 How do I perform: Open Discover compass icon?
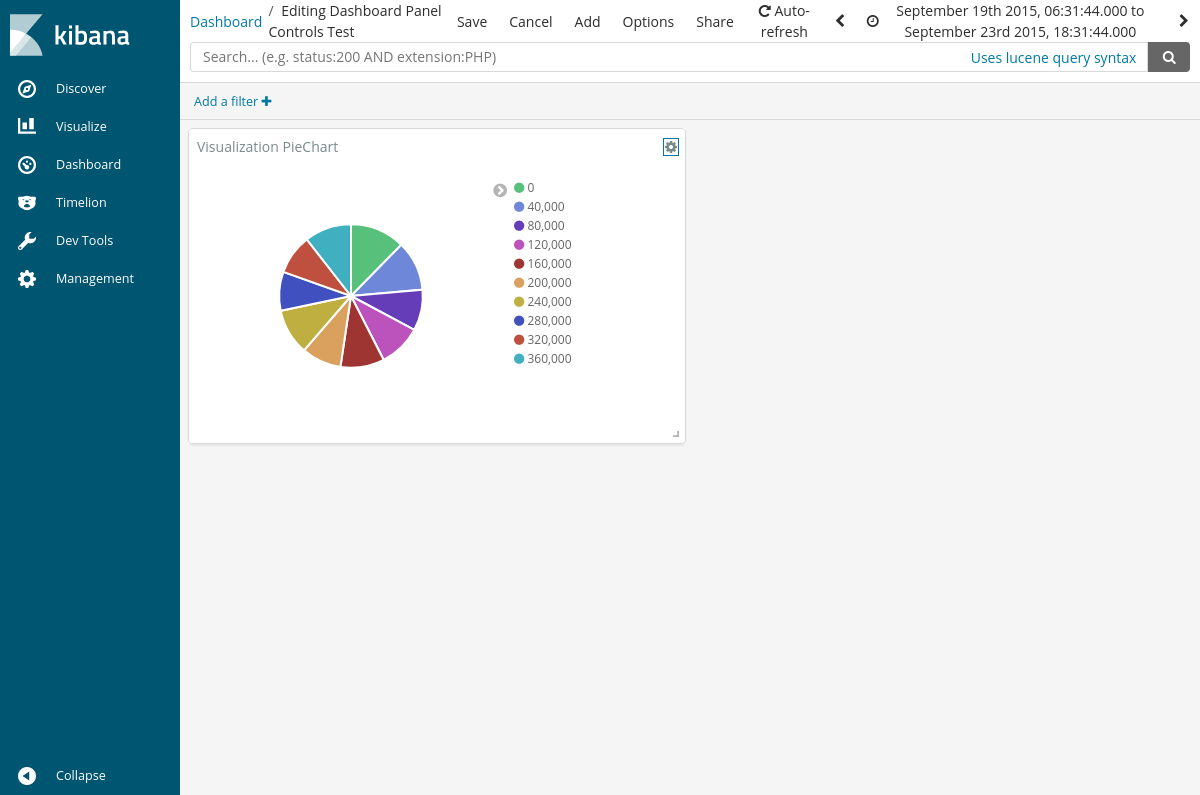[27, 89]
